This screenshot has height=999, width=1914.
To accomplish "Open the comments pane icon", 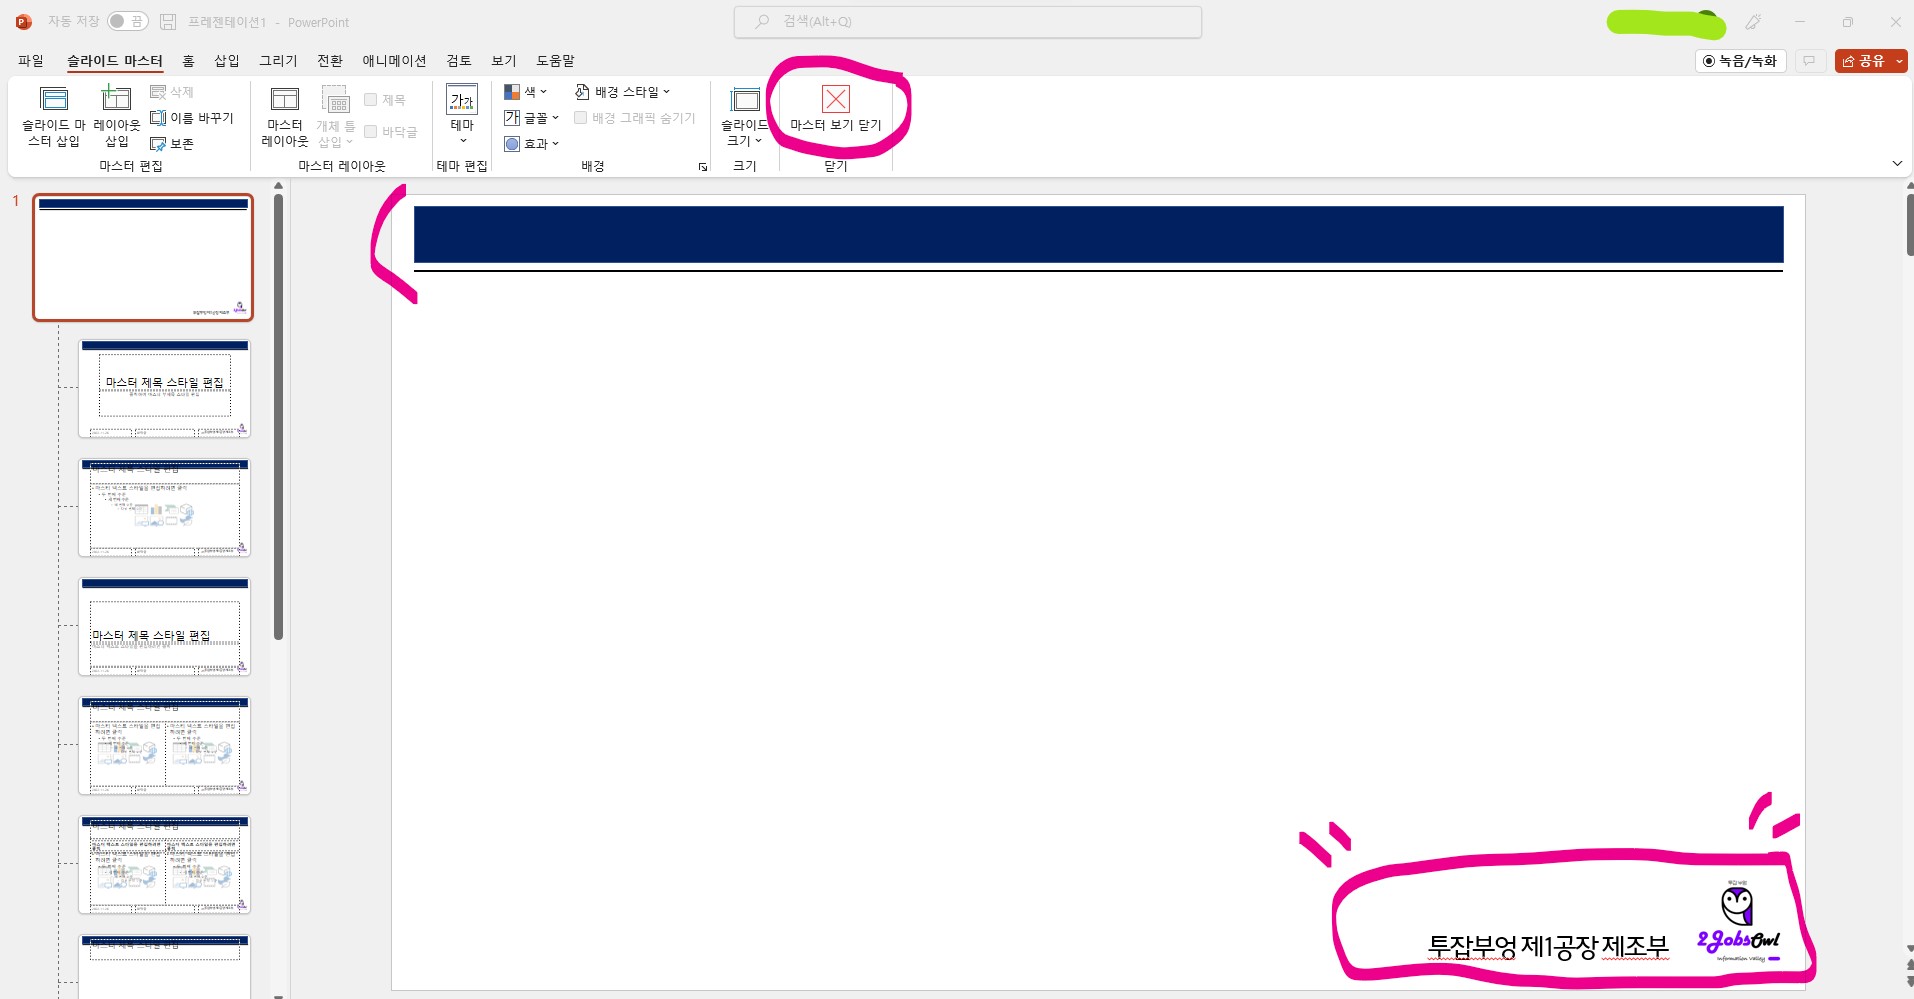I will pyautogui.click(x=1809, y=61).
